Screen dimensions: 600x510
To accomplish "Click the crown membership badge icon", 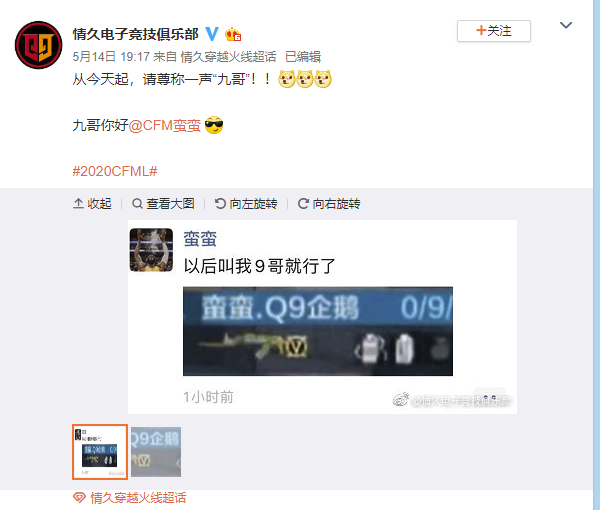I will pyautogui.click(x=233, y=34).
